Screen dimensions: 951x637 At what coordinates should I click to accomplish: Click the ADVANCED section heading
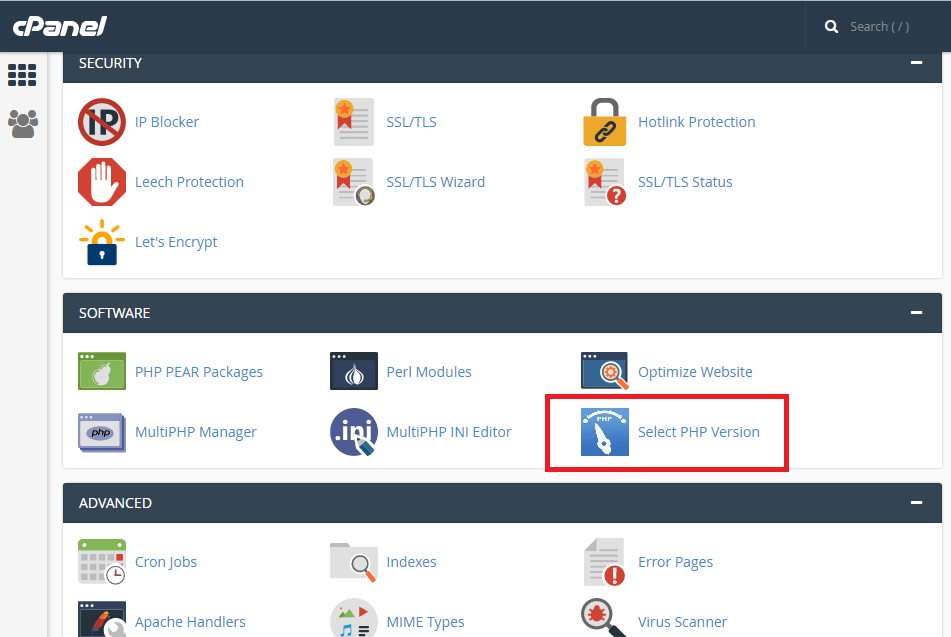(x=115, y=503)
